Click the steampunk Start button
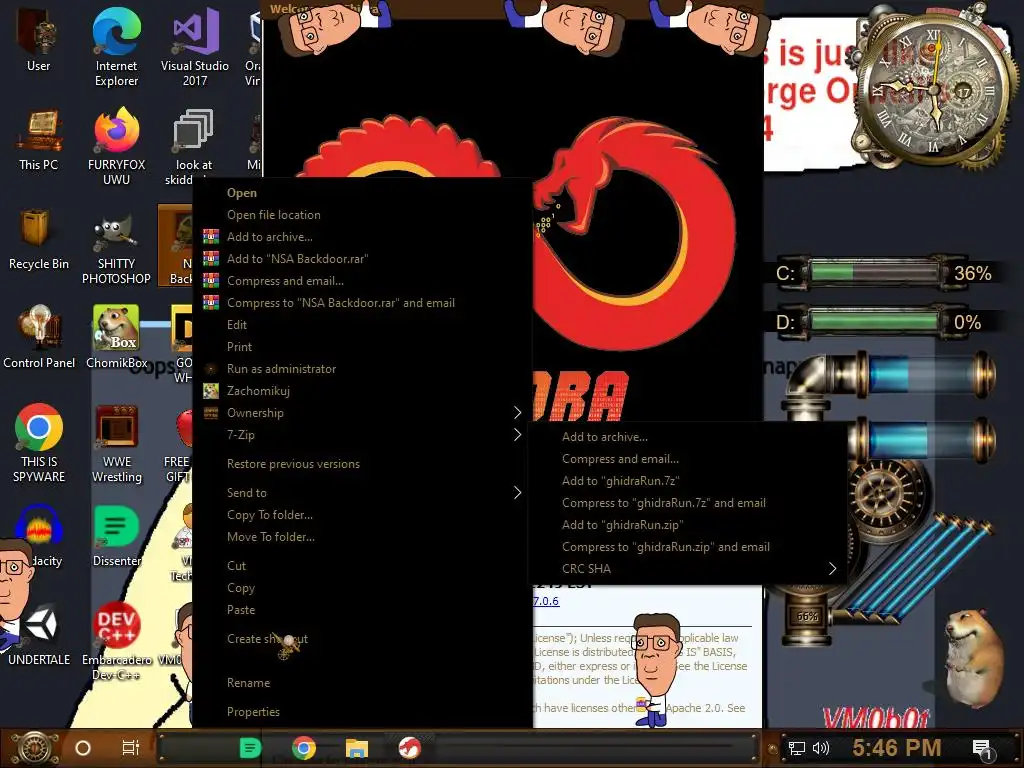 [35, 748]
